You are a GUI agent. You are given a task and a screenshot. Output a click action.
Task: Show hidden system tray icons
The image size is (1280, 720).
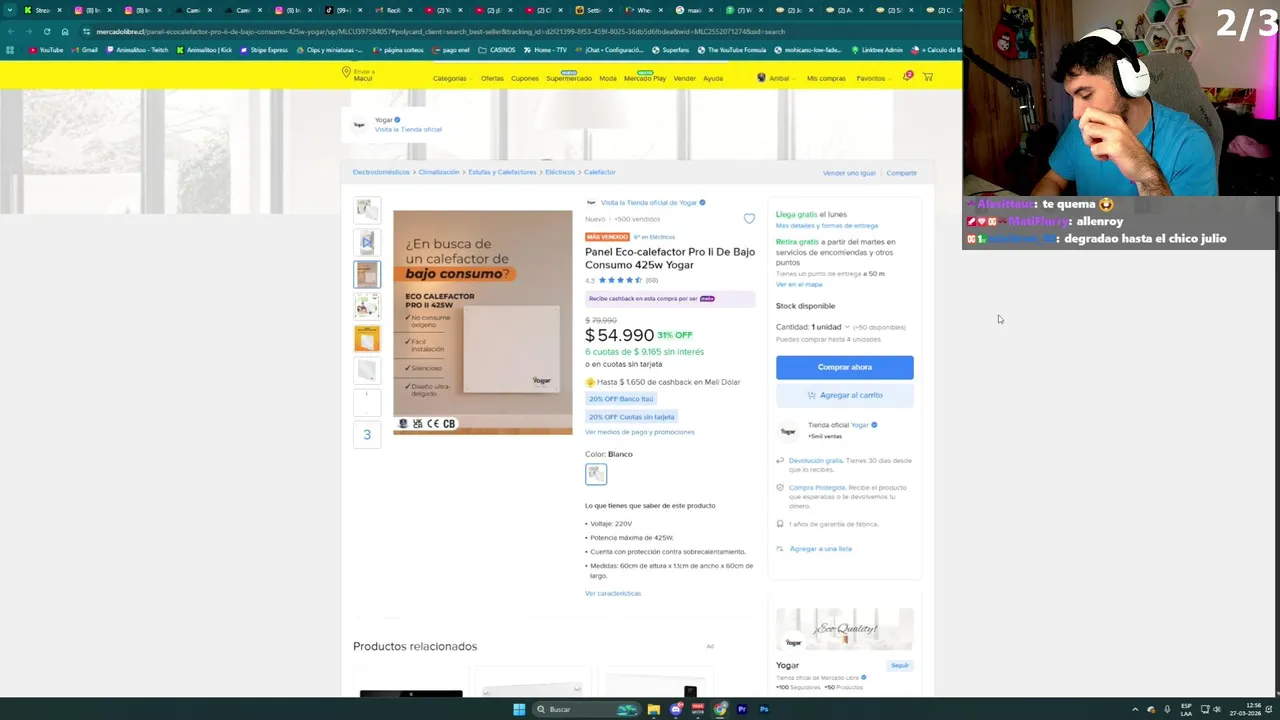[x=1135, y=710]
